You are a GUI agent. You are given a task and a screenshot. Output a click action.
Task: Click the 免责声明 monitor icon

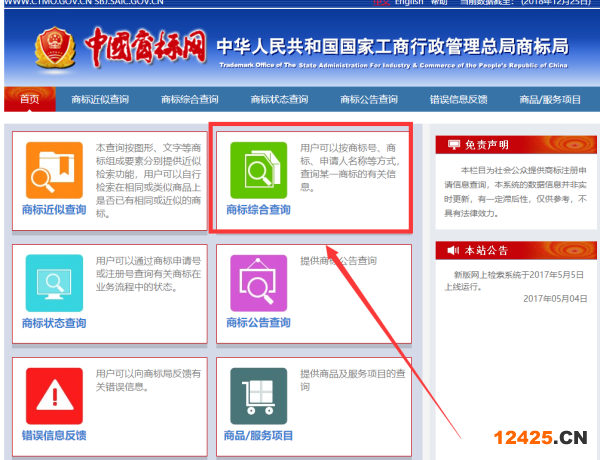coord(454,144)
